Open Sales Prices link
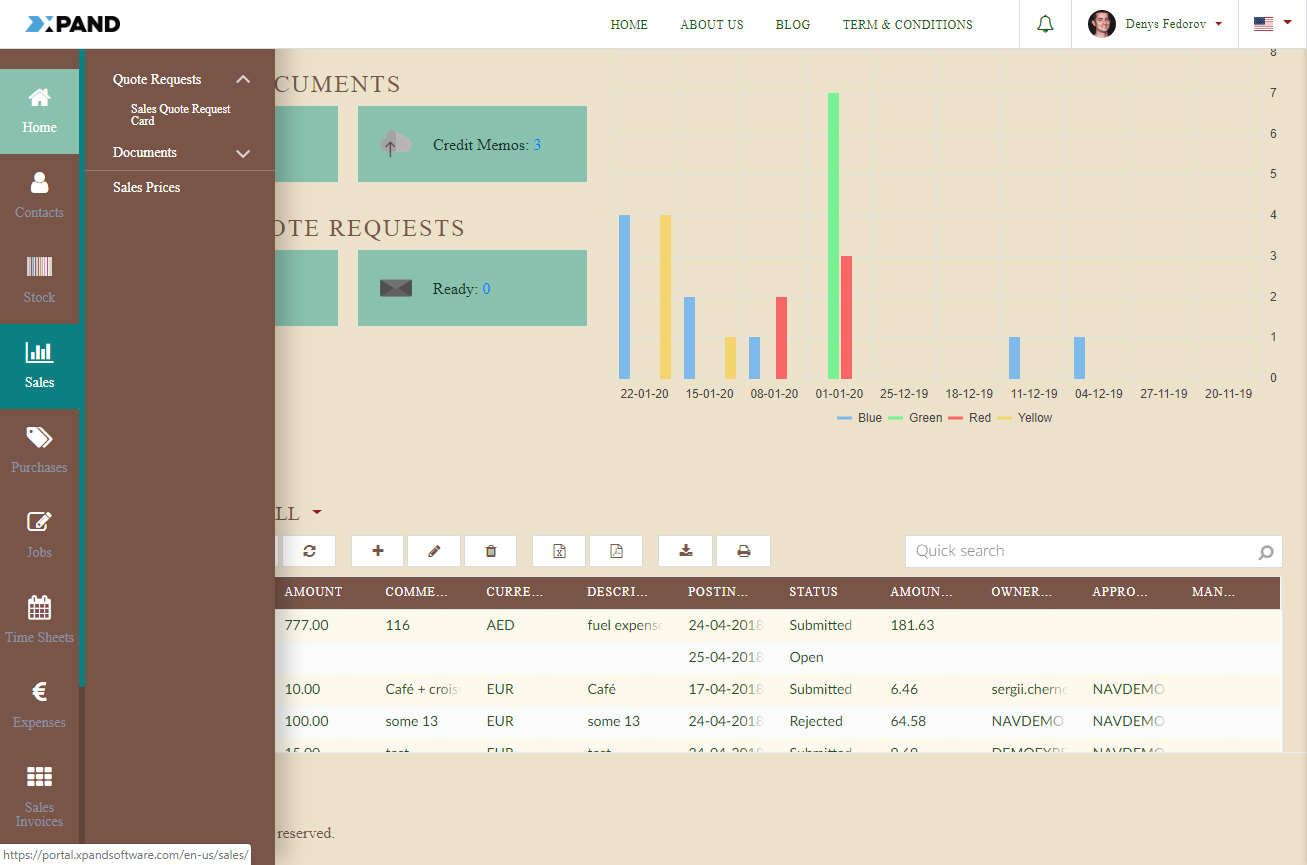 (x=147, y=187)
